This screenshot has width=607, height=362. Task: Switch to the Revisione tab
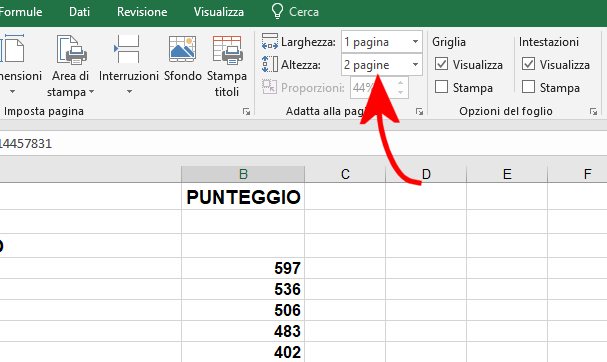(x=142, y=12)
